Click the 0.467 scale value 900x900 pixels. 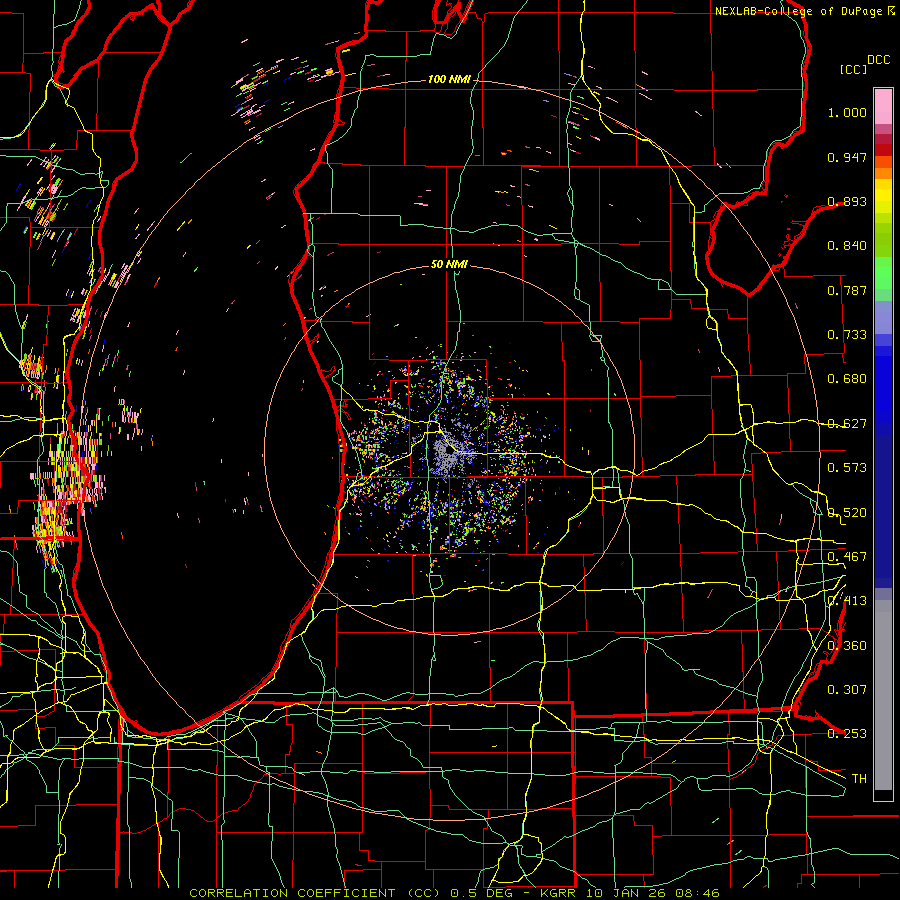click(x=847, y=557)
